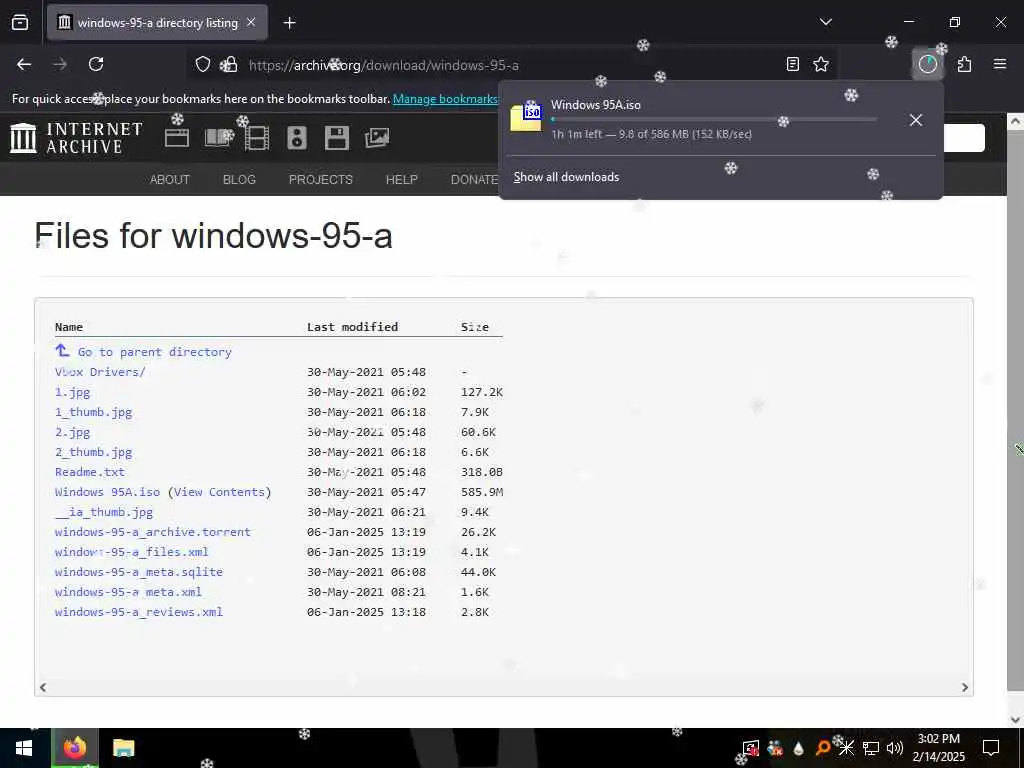Open the PROJECTS menu item
This screenshot has height=768, width=1024.
pyautogui.click(x=321, y=180)
